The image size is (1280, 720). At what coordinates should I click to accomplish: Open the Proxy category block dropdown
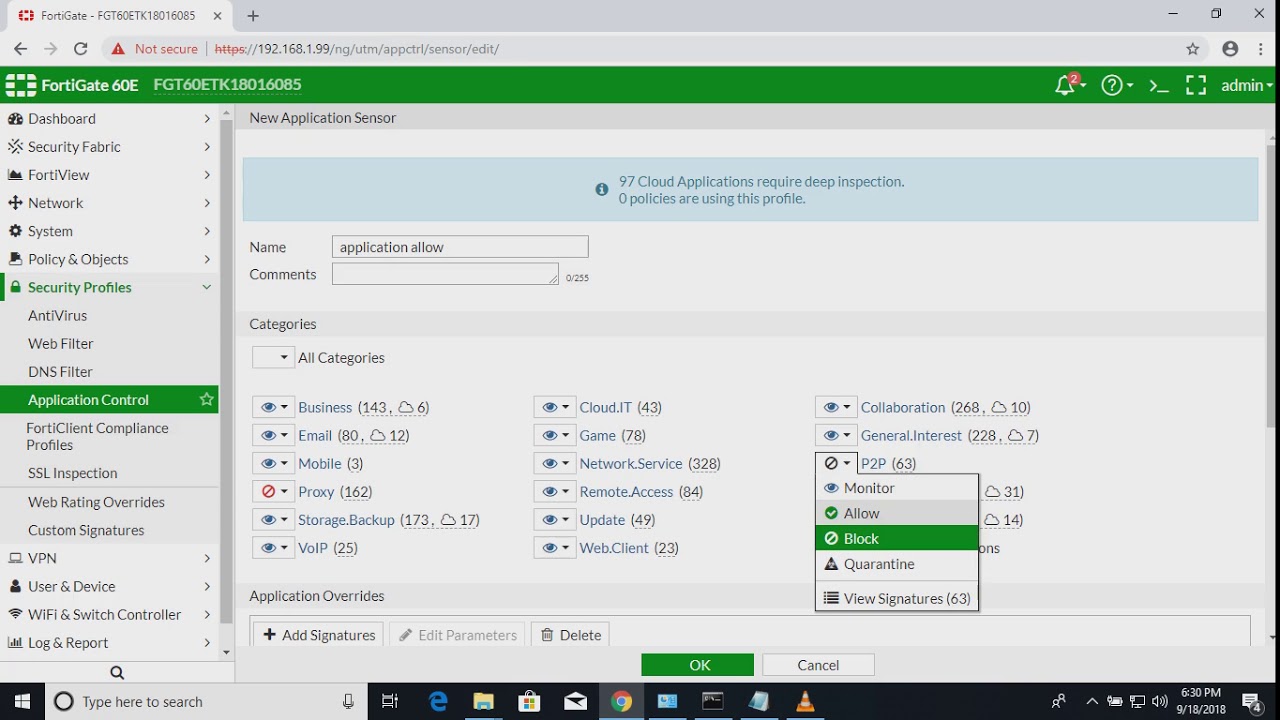click(x=273, y=491)
